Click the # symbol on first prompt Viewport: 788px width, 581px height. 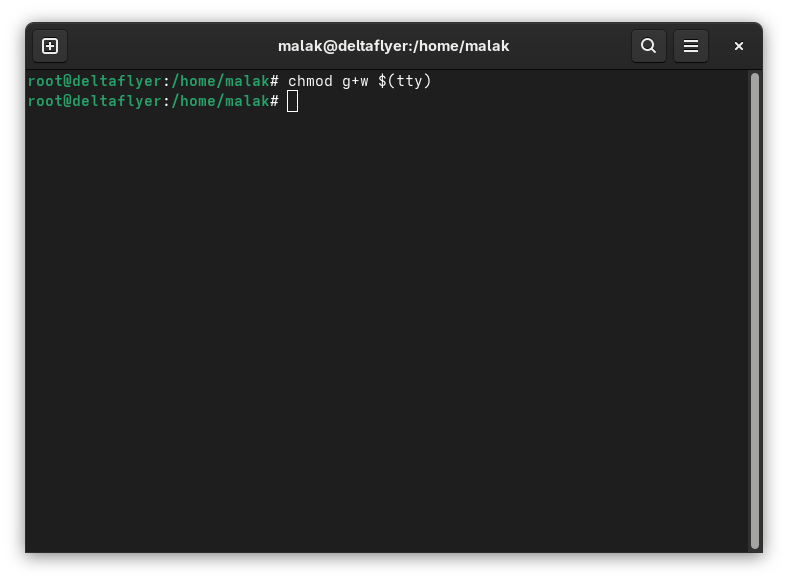pos(274,81)
